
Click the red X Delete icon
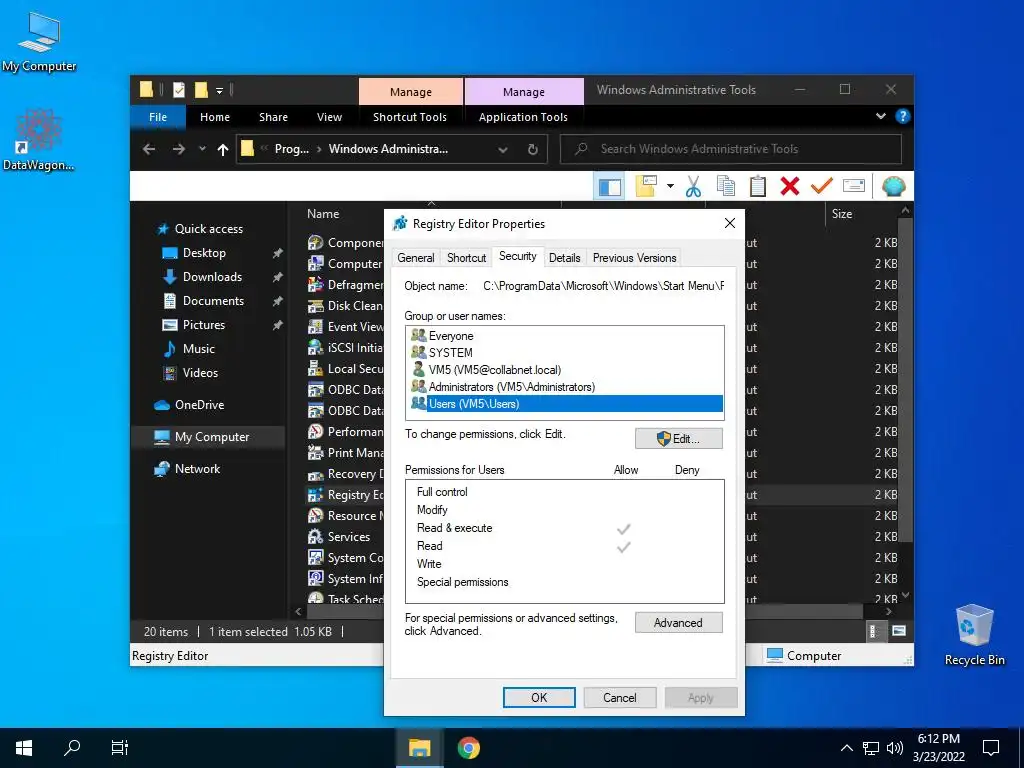tap(790, 187)
